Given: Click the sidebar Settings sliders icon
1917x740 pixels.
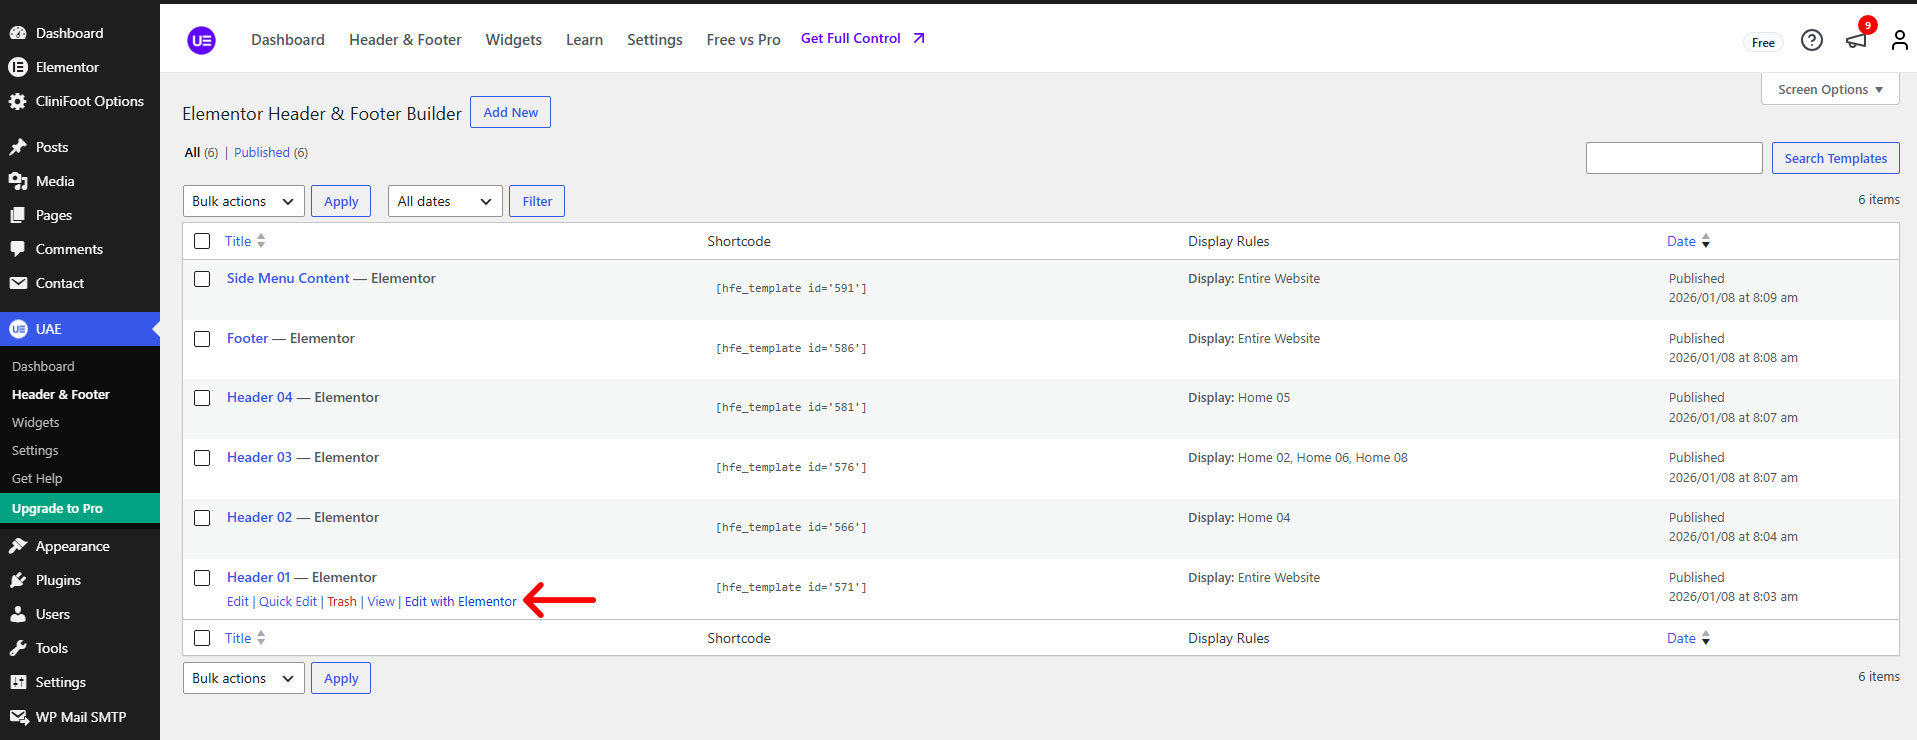Looking at the screenshot, I should 18,682.
